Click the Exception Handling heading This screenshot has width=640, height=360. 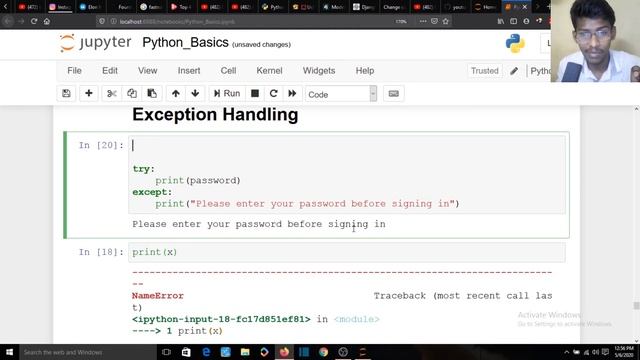(x=215, y=114)
